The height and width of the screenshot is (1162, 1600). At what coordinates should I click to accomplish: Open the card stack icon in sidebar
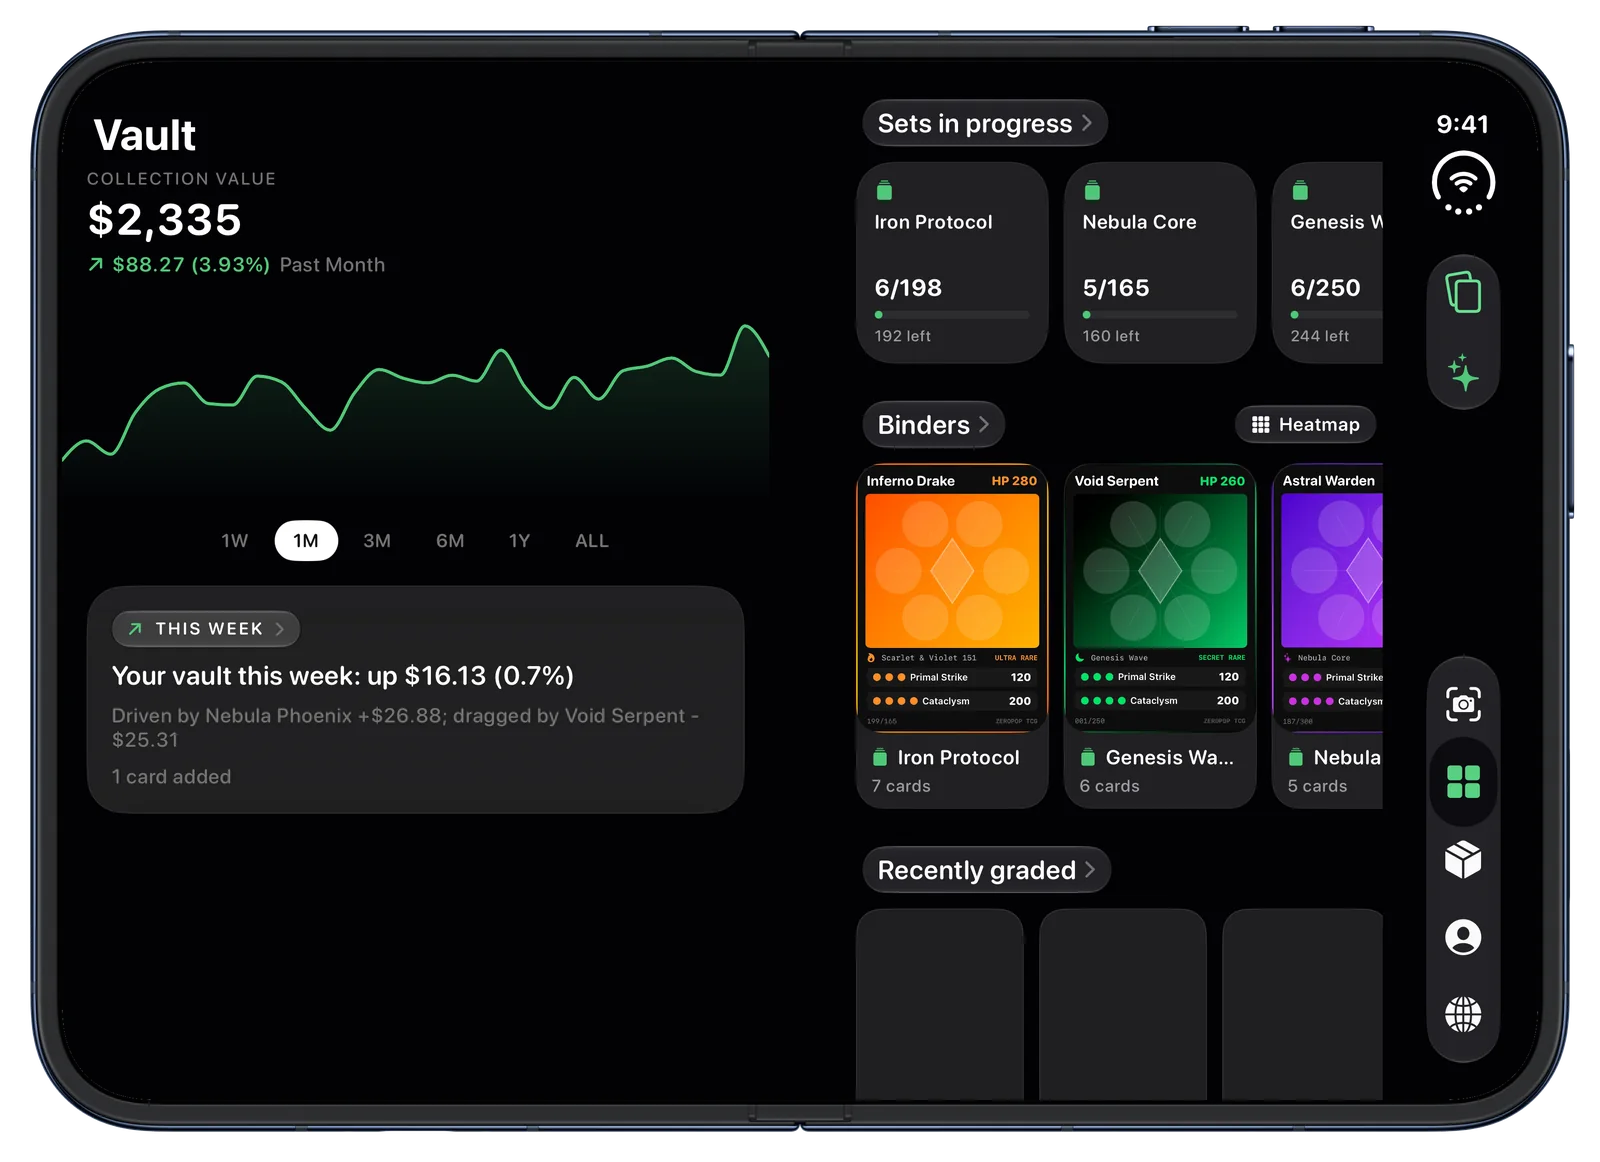pos(1463,293)
